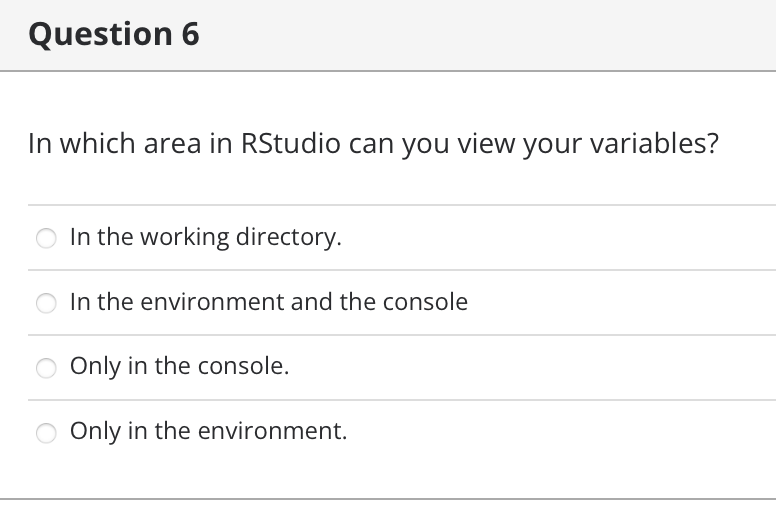Click the "In the working directory." answer text

pyautogui.click(x=205, y=237)
